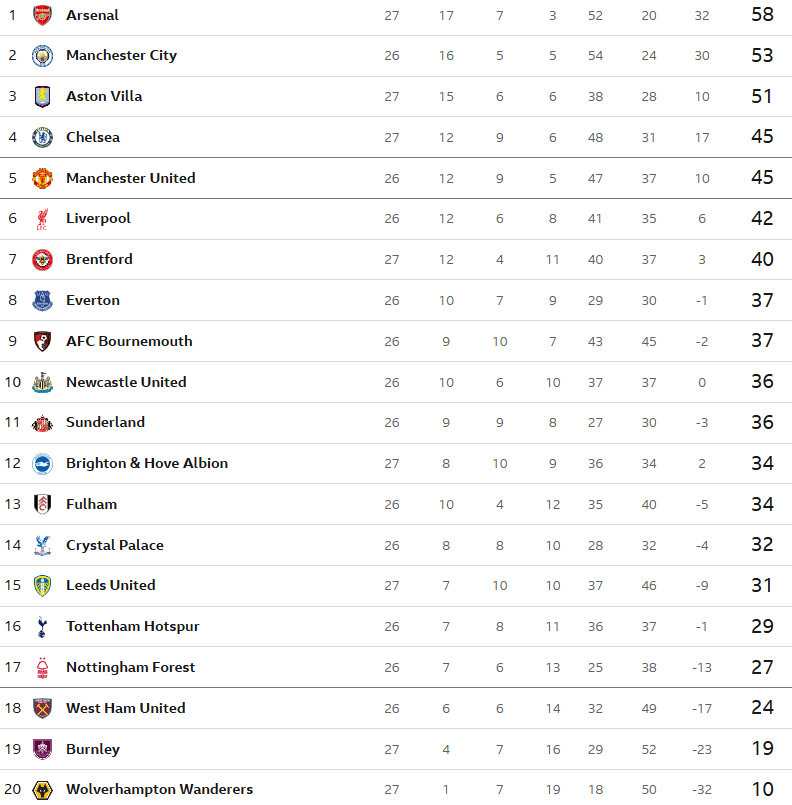Viewport: 792px width, 805px height.
Task: Click the Arsenal club crest icon
Action: tap(42, 15)
